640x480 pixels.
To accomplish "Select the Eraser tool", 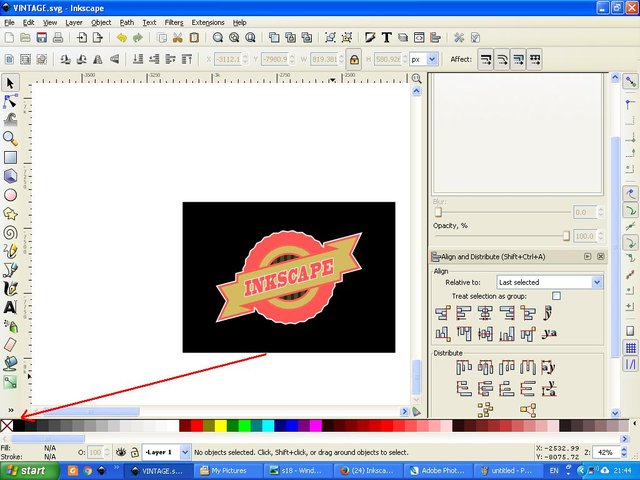I will coord(10,344).
